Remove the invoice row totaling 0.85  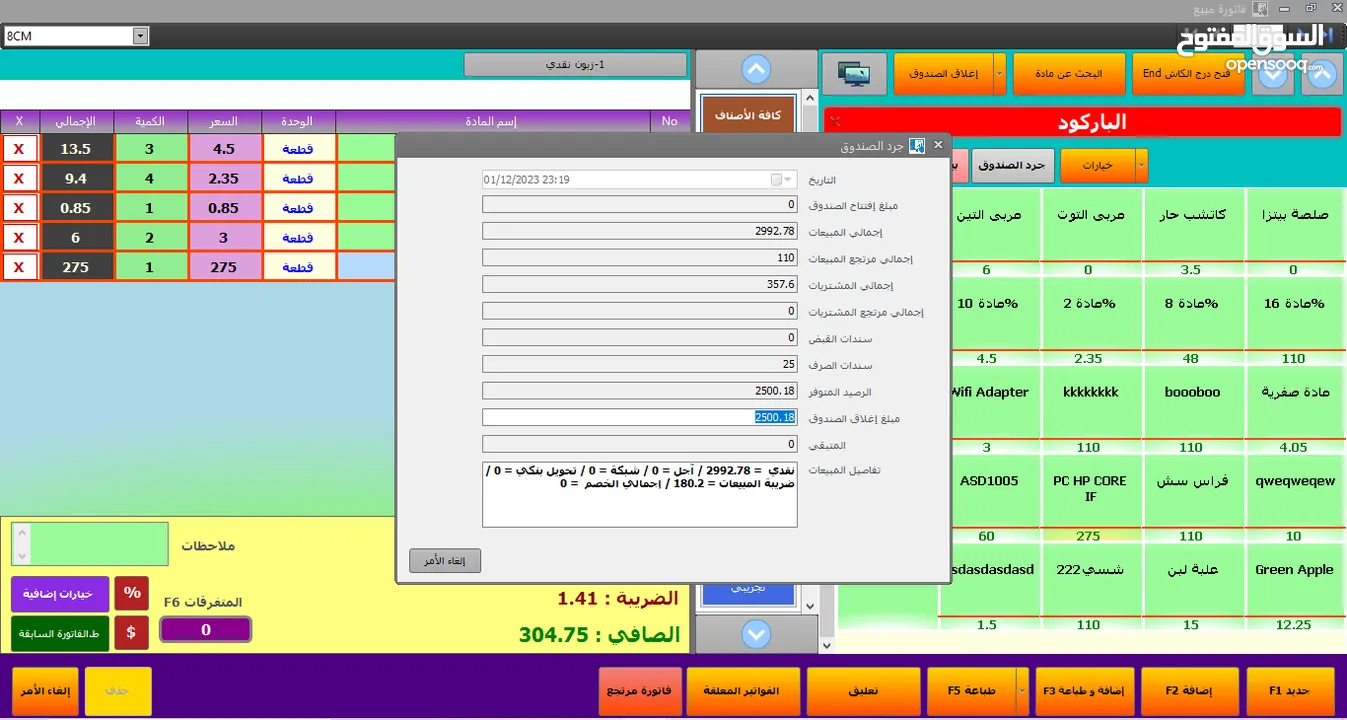click(x=19, y=208)
